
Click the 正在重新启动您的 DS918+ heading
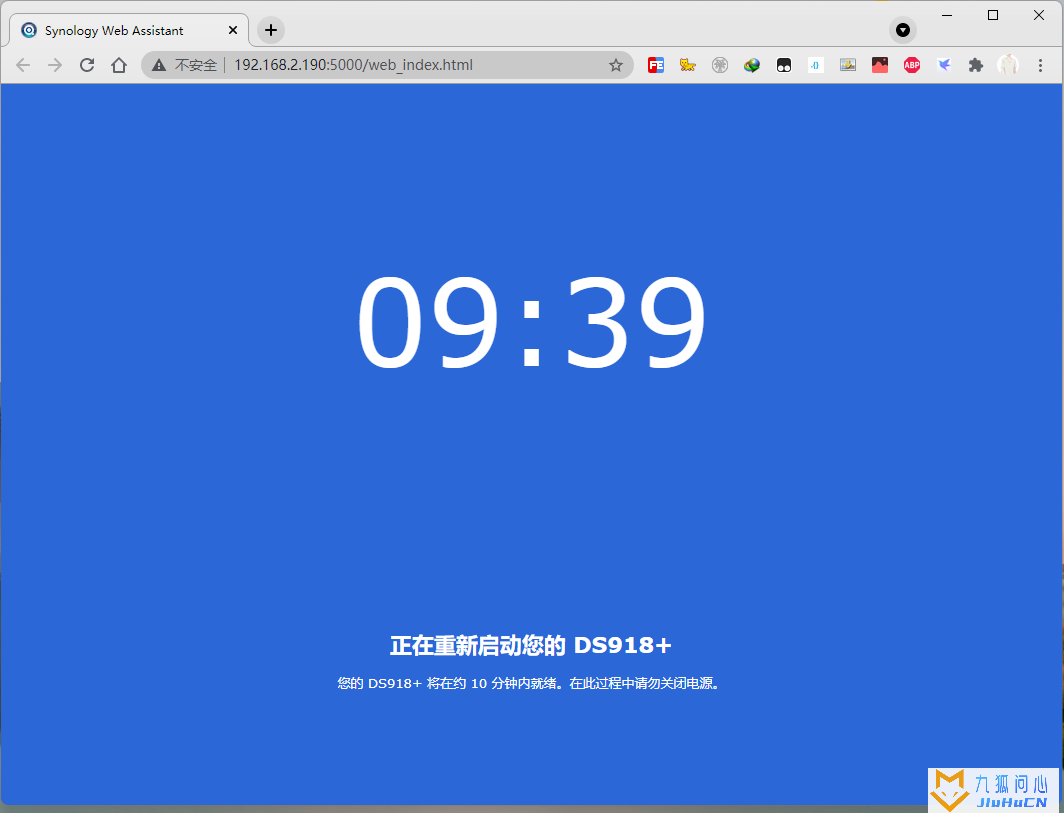[531, 645]
